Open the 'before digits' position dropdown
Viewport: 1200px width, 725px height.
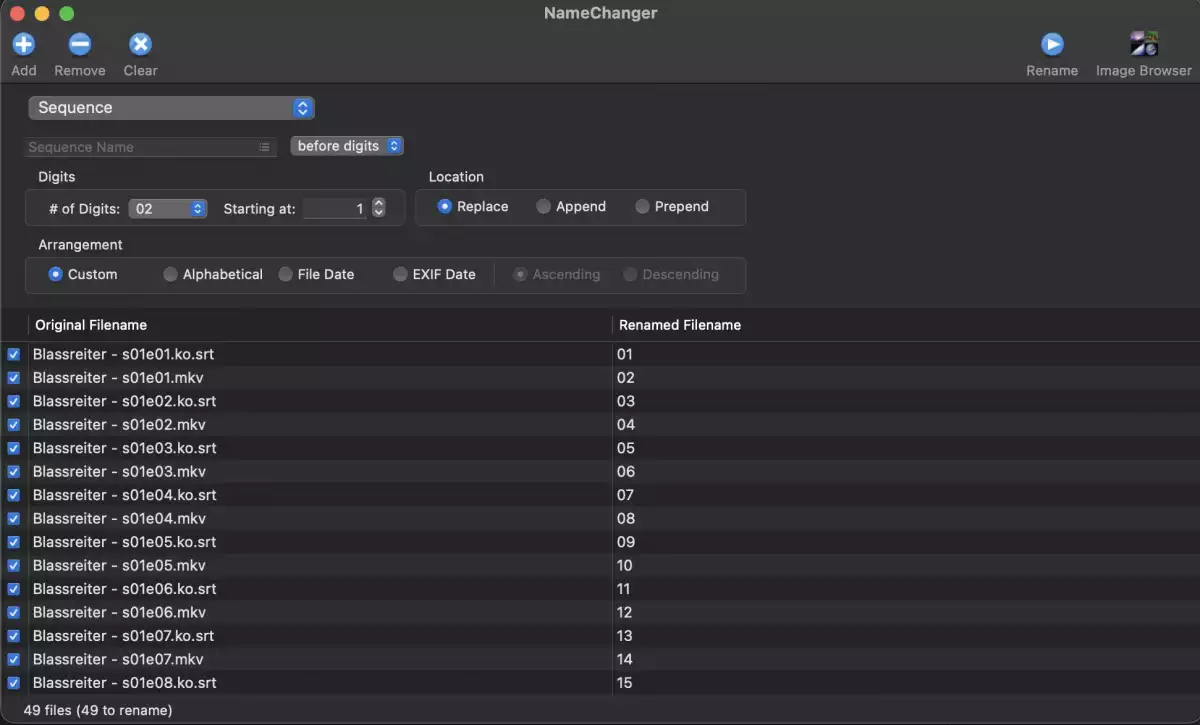347,146
